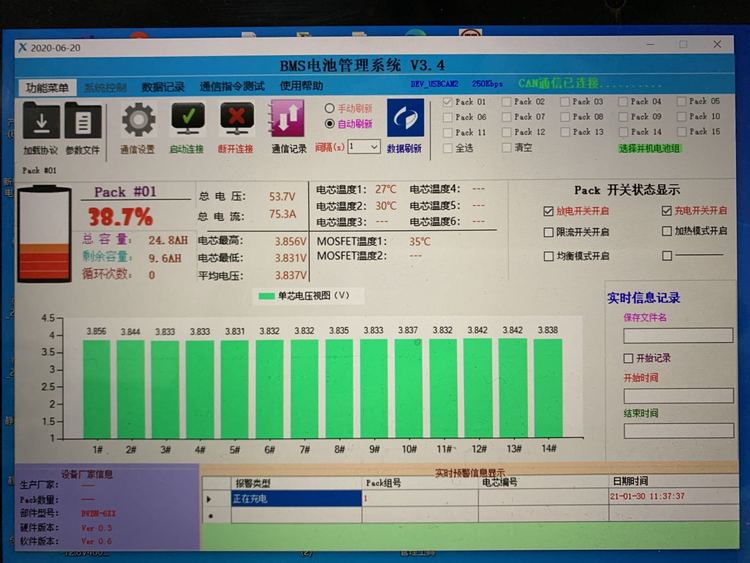
Task: Maximize the BMS window
Action: pyautogui.click(x=683, y=44)
